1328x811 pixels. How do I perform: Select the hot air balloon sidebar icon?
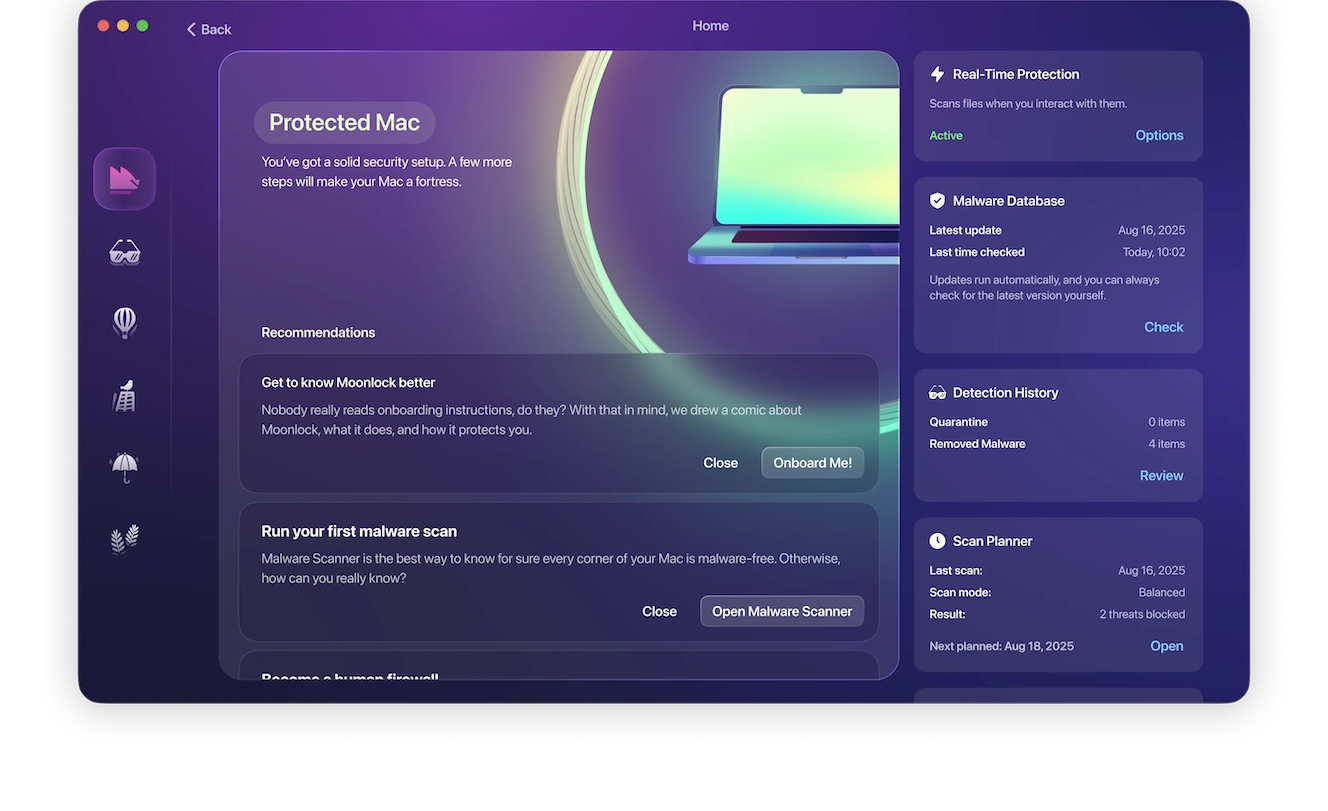point(124,322)
